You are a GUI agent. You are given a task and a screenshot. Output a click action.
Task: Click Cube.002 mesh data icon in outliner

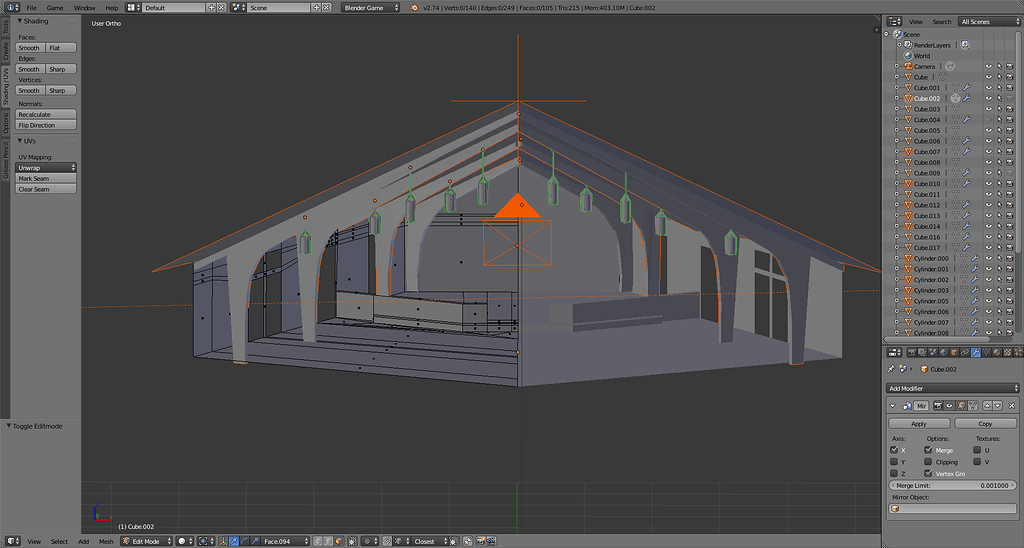click(955, 98)
